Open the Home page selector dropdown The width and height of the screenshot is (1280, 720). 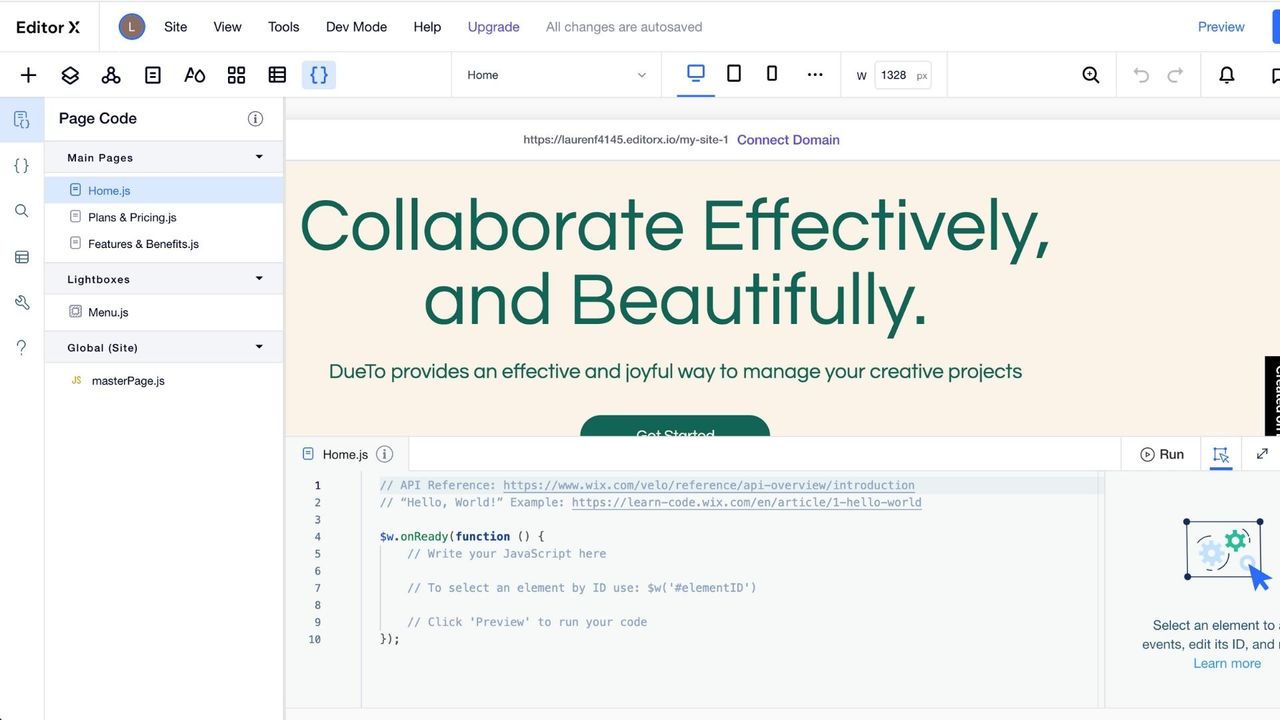tap(557, 75)
